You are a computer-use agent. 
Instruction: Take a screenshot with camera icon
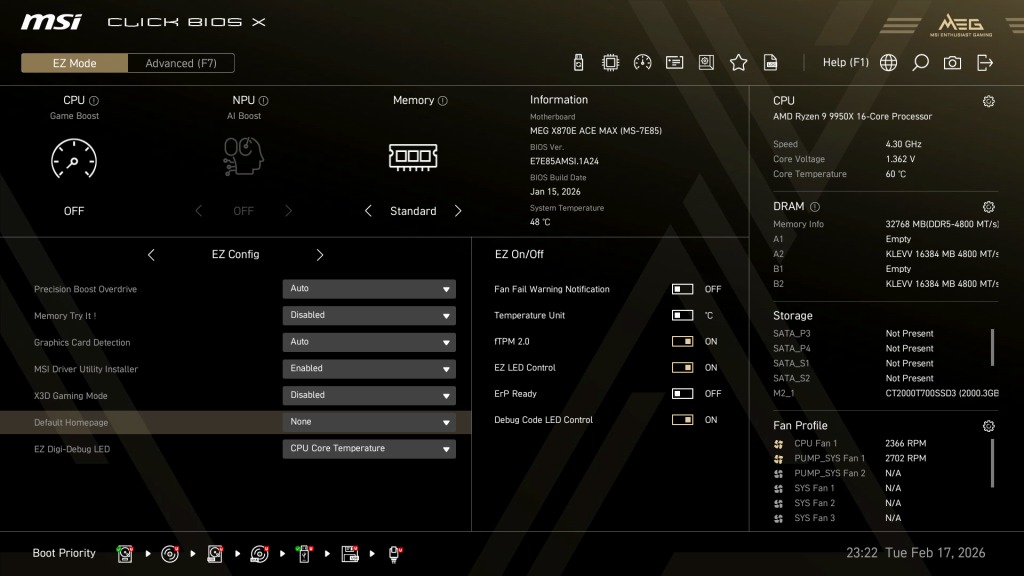tap(952, 63)
